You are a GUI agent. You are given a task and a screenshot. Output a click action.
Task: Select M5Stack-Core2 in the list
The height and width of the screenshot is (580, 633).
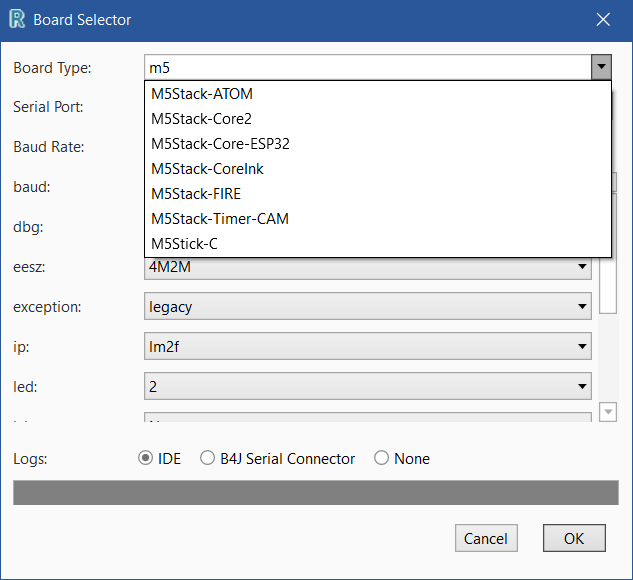point(202,119)
